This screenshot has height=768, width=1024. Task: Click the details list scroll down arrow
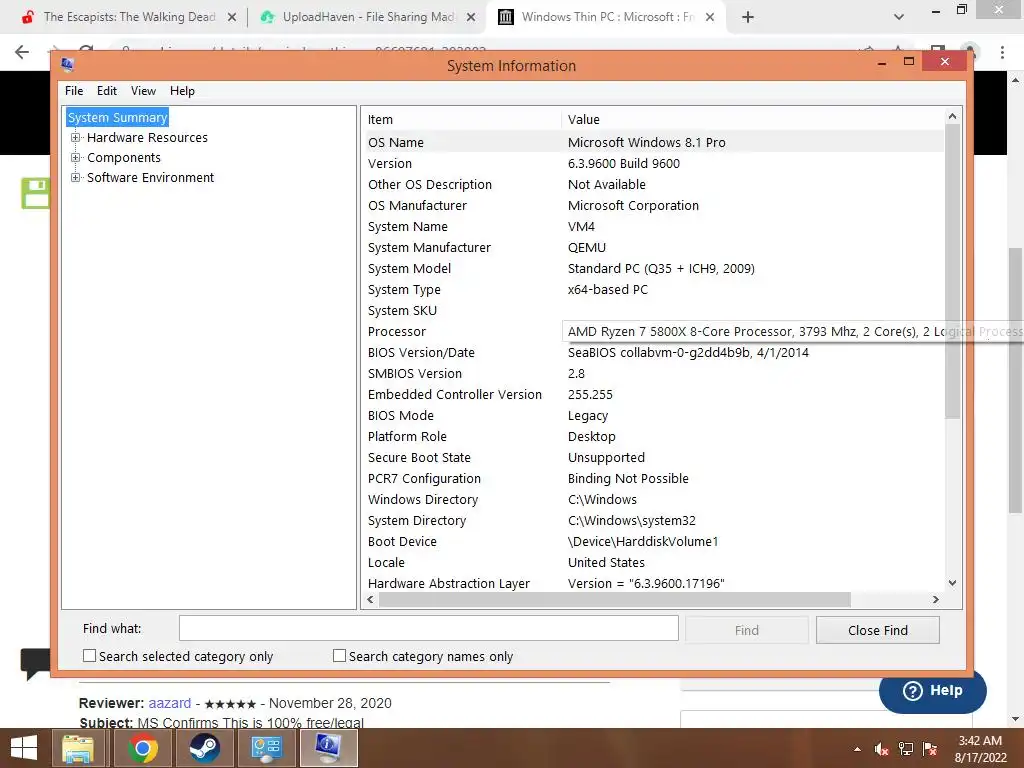[952, 583]
